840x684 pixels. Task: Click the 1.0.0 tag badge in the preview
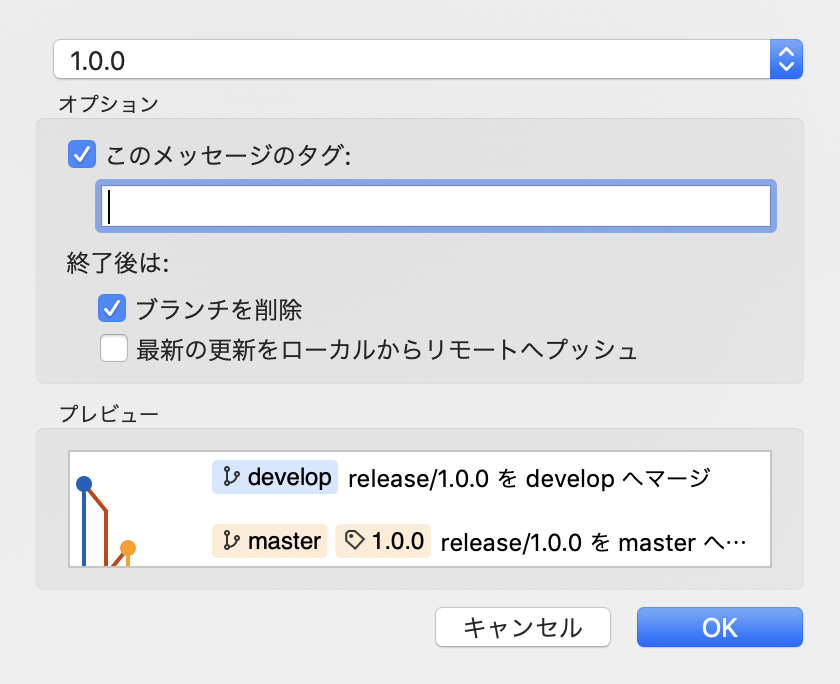(383, 541)
